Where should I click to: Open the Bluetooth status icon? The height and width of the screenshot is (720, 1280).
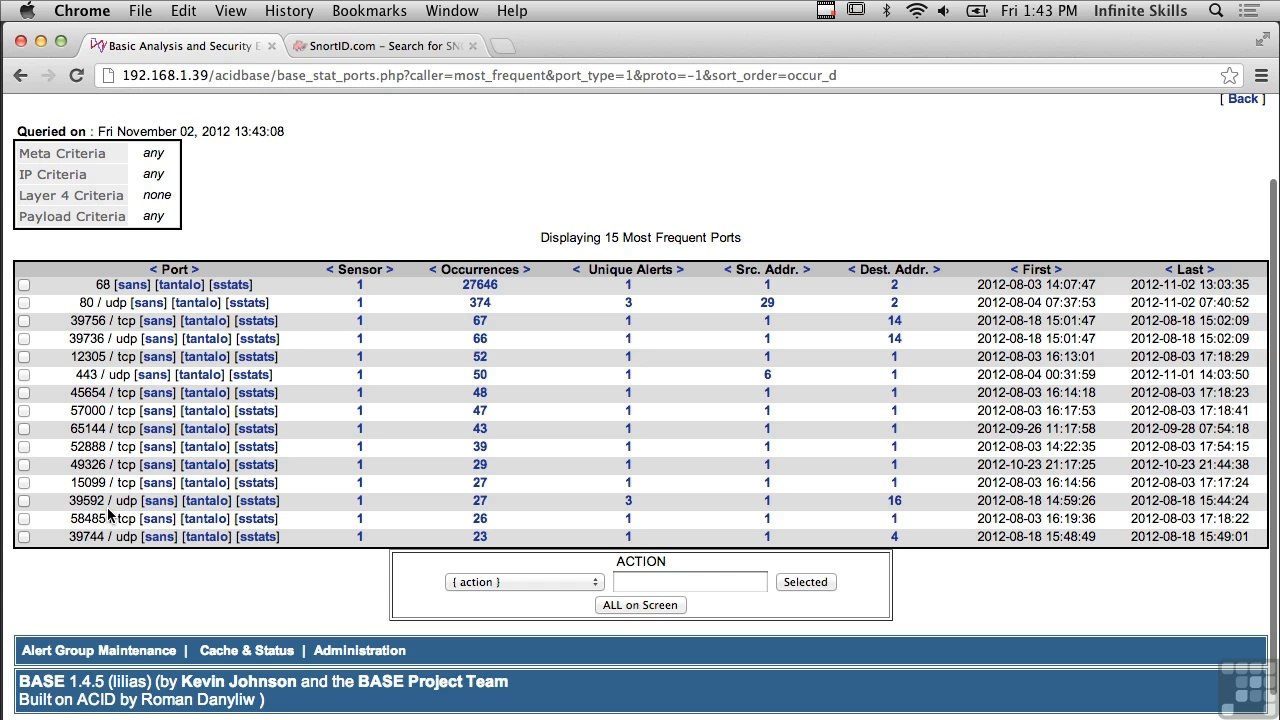click(x=886, y=11)
